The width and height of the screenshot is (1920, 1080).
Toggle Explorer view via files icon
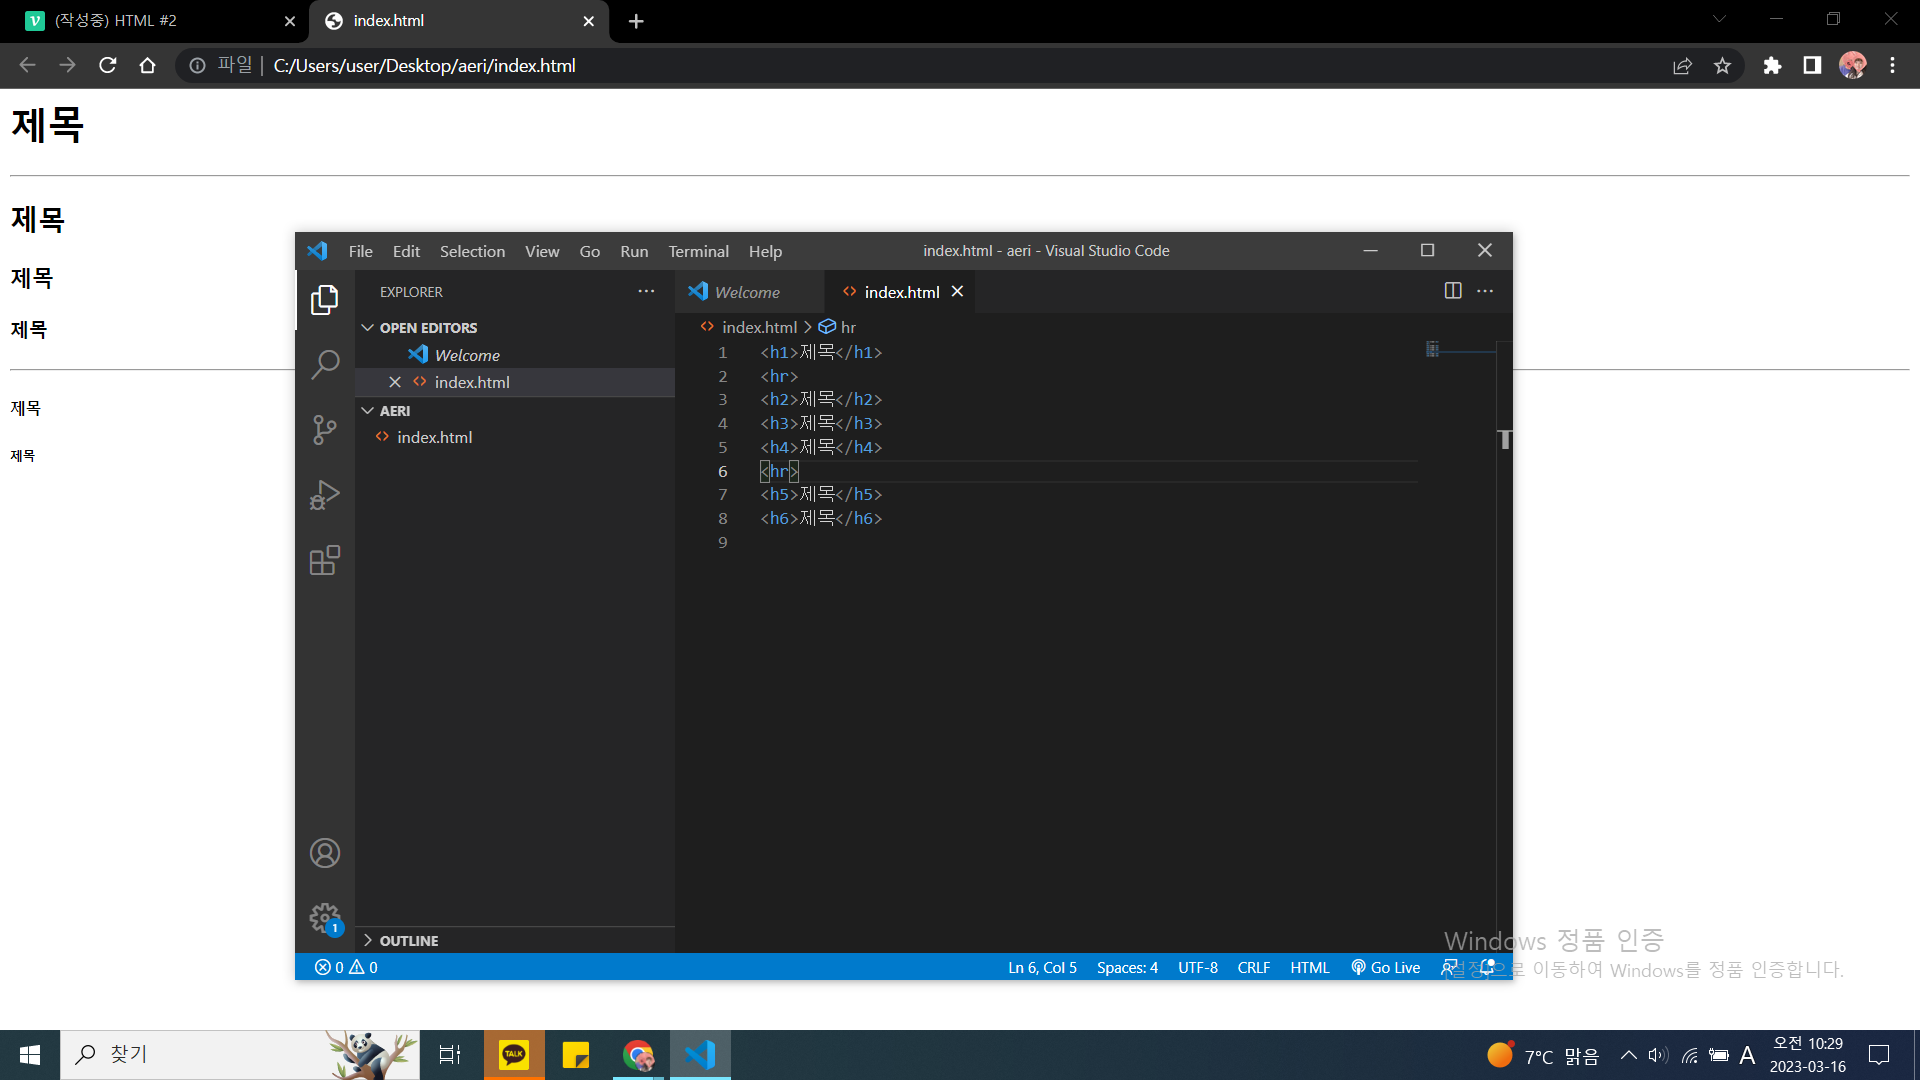pyautogui.click(x=325, y=300)
